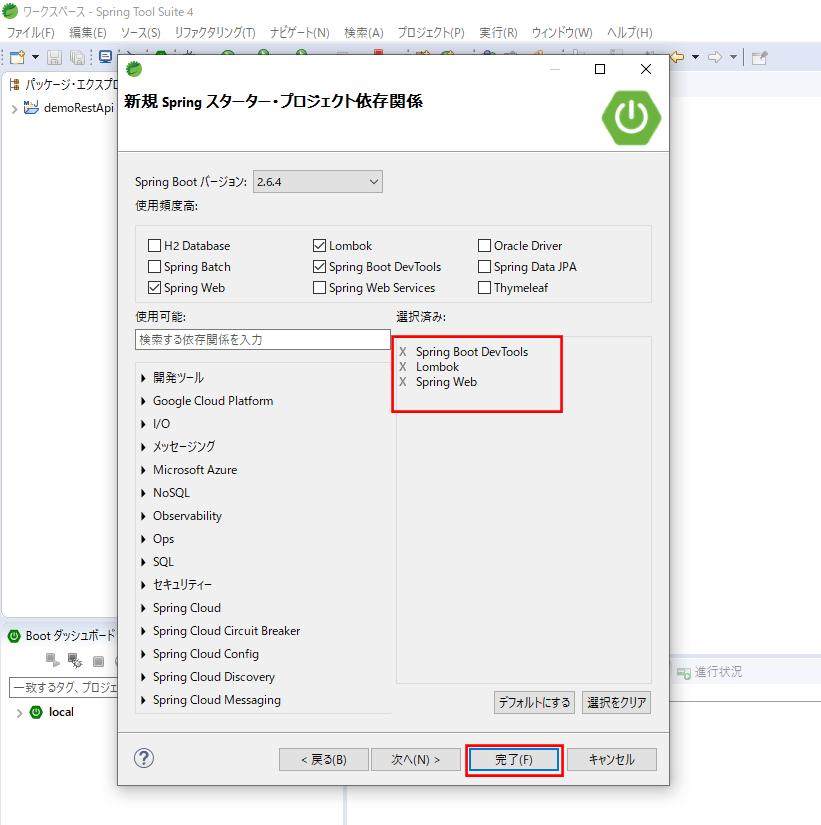Click the start/restart icon in Boot Dashboard
The width and height of the screenshot is (821, 825).
[x=53, y=660]
